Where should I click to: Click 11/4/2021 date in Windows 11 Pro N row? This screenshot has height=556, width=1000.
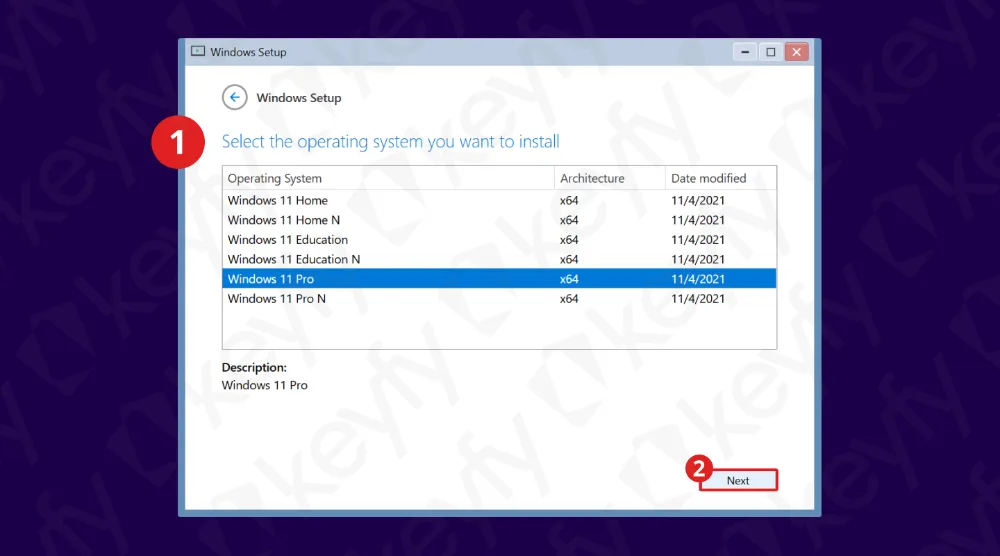(698, 298)
